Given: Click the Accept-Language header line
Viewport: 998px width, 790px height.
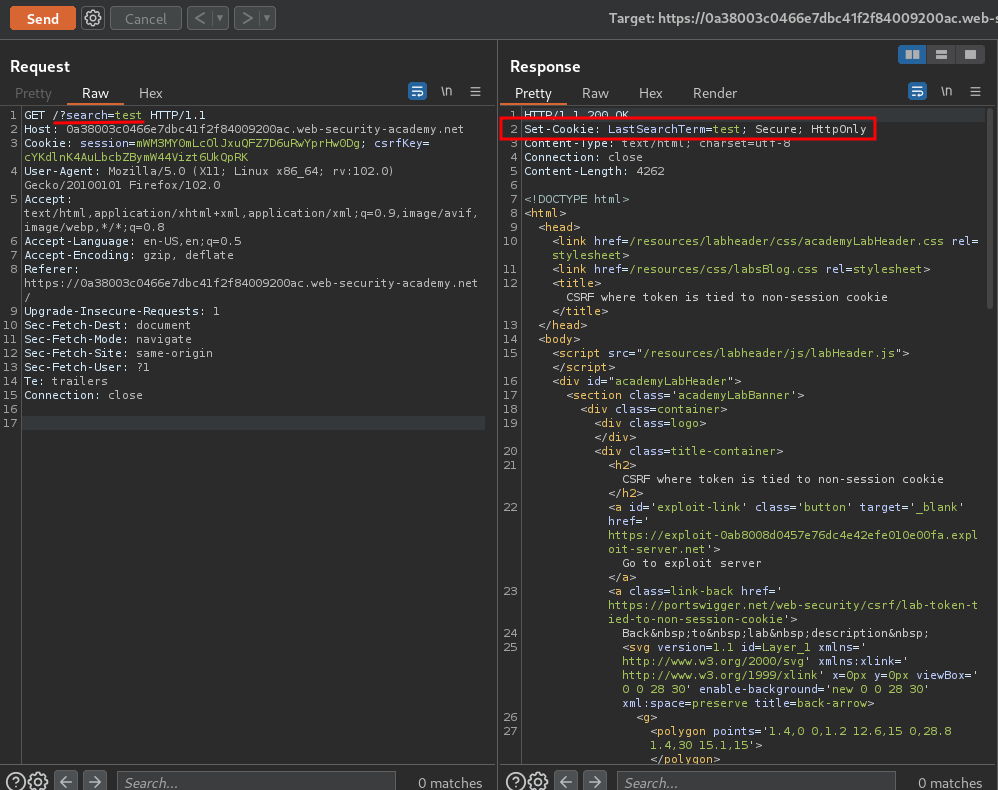Looking at the screenshot, I should [x=132, y=241].
